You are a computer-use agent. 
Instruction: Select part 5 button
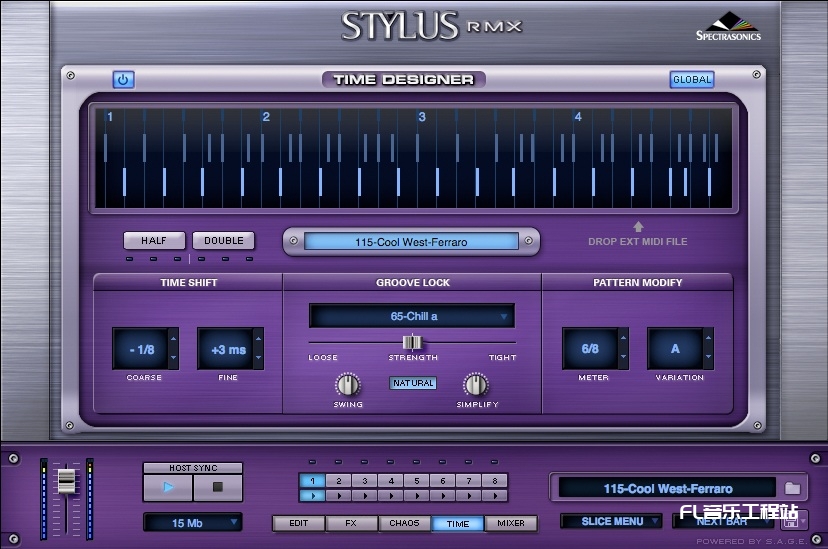point(417,480)
